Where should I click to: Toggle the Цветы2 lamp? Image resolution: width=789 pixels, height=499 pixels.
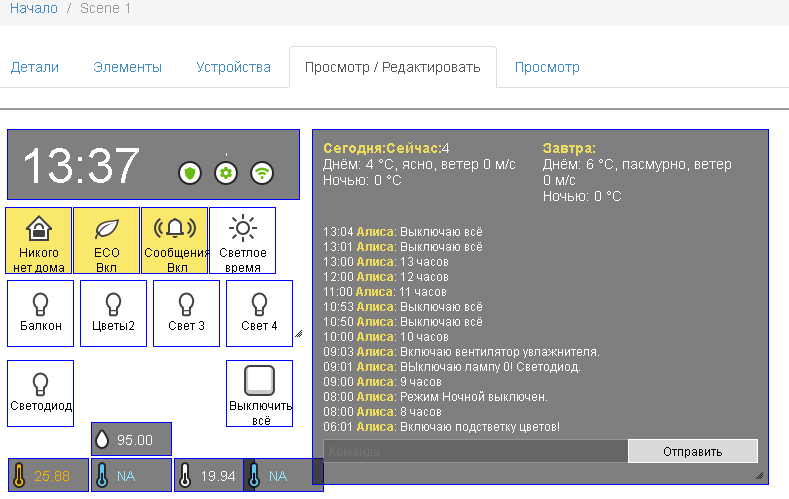[x=113, y=313]
